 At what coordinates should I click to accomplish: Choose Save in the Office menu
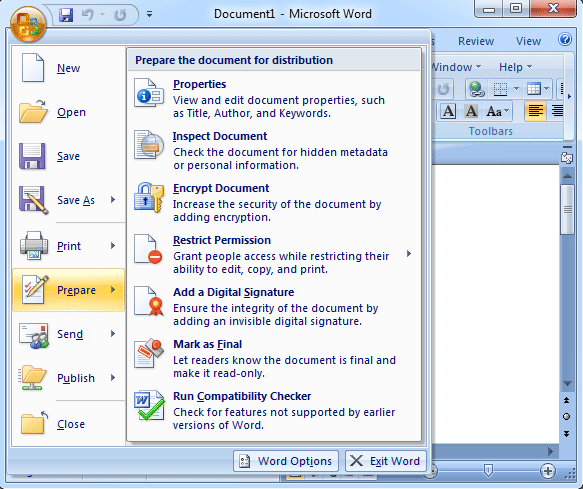[x=68, y=156]
